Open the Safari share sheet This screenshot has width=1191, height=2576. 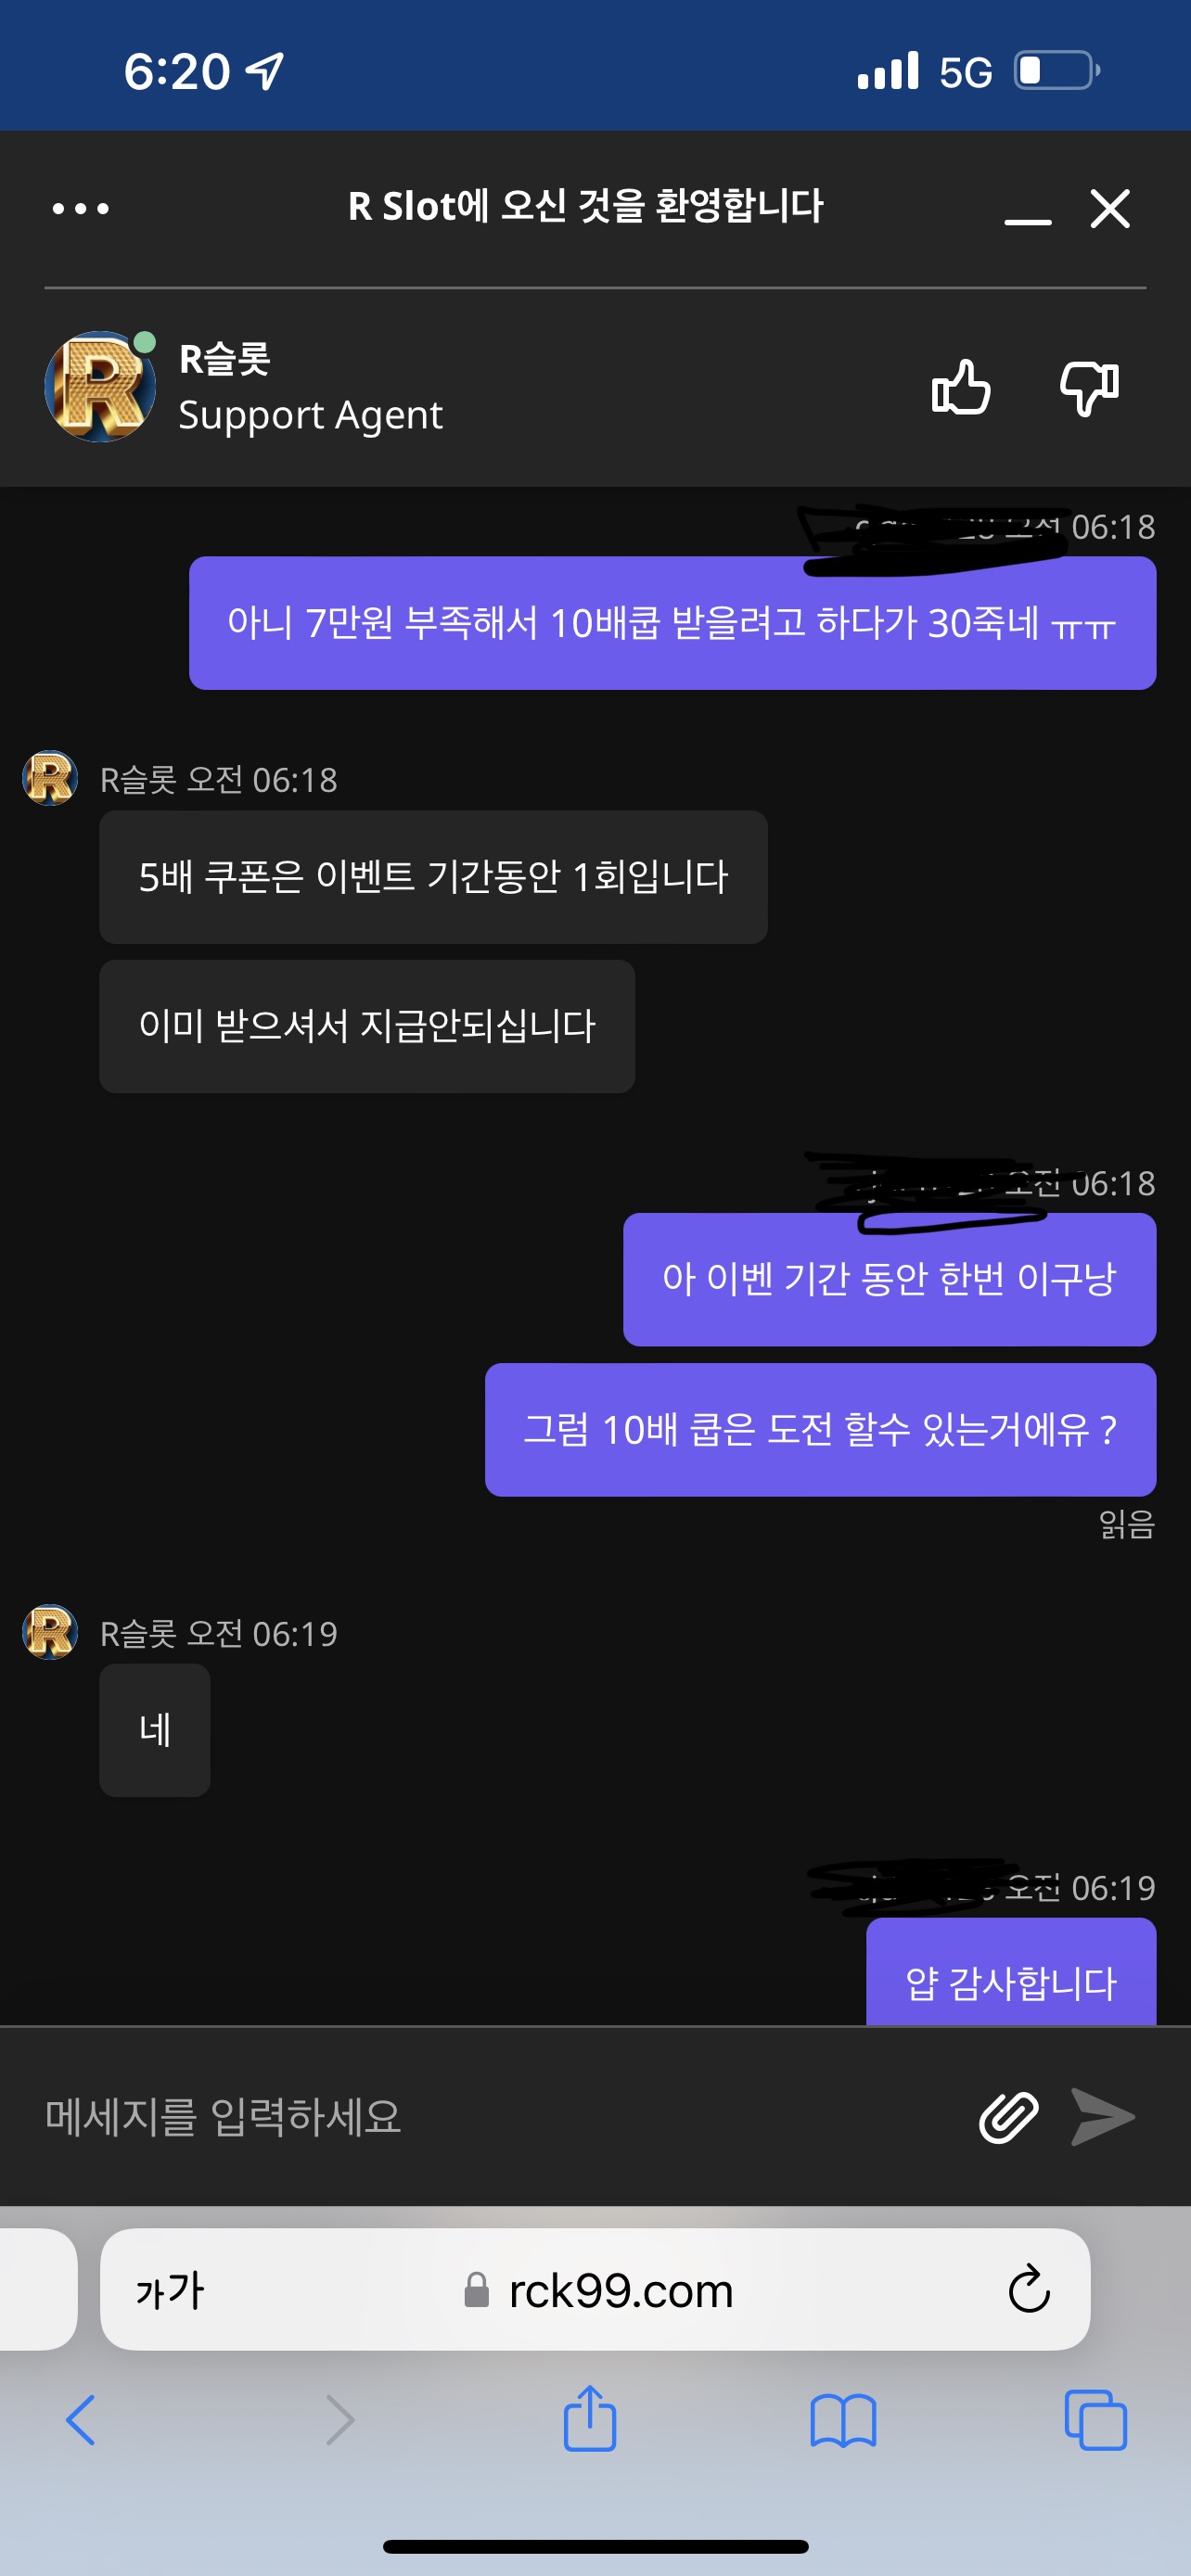point(589,2418)
